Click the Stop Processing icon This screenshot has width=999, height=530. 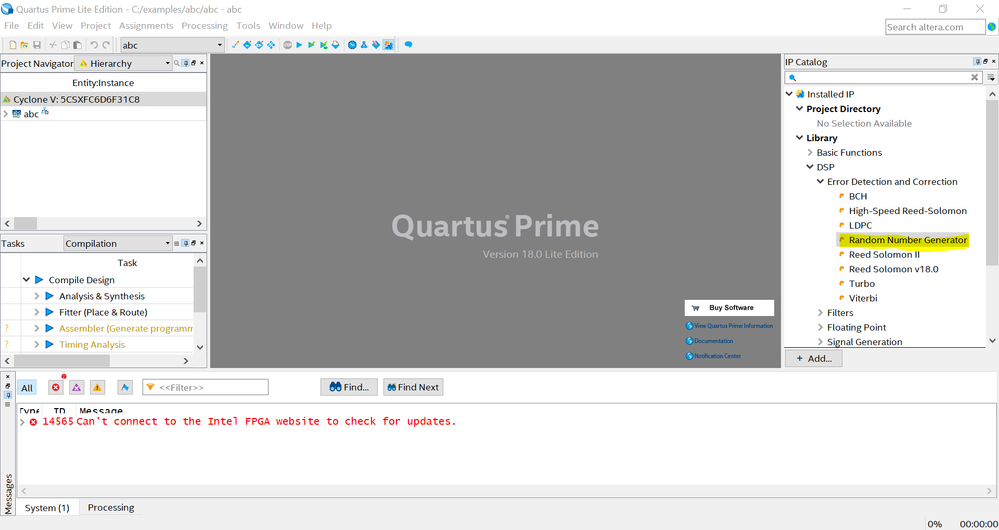[x=287, y=45]
